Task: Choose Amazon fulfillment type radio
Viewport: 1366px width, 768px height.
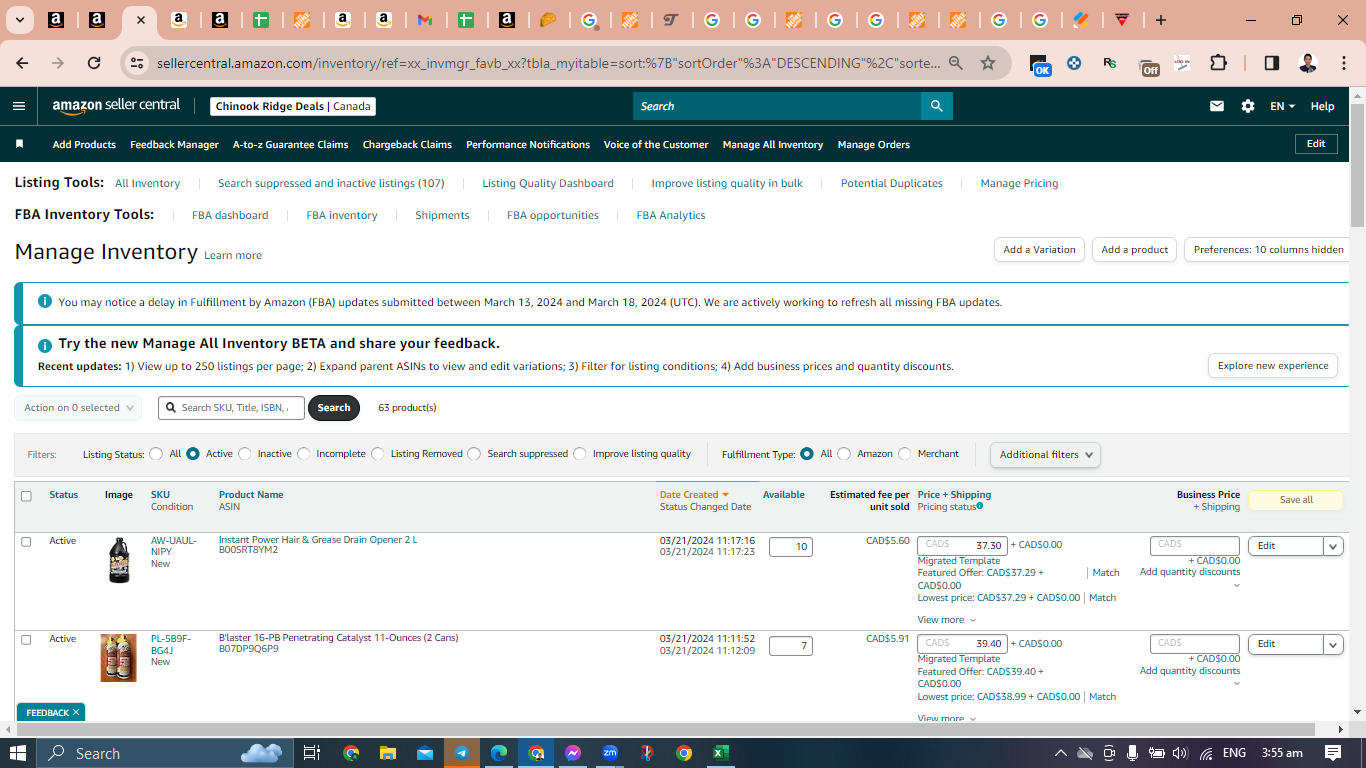Action: [844, 454]
